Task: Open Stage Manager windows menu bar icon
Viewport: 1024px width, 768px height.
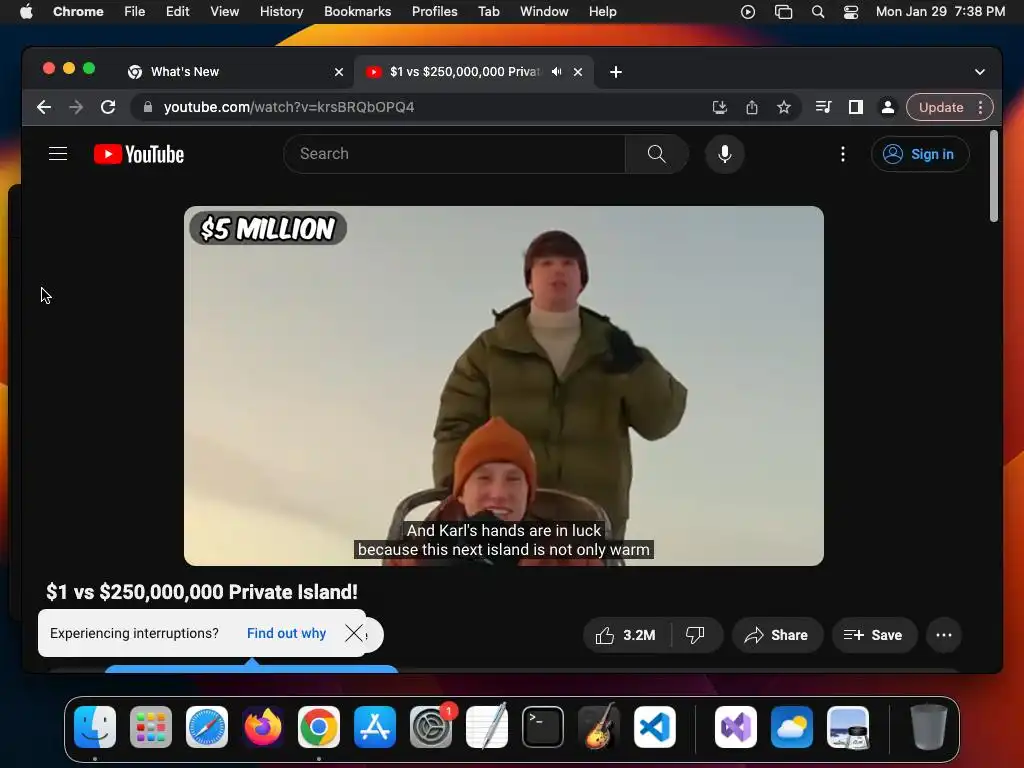Action: 783,12
